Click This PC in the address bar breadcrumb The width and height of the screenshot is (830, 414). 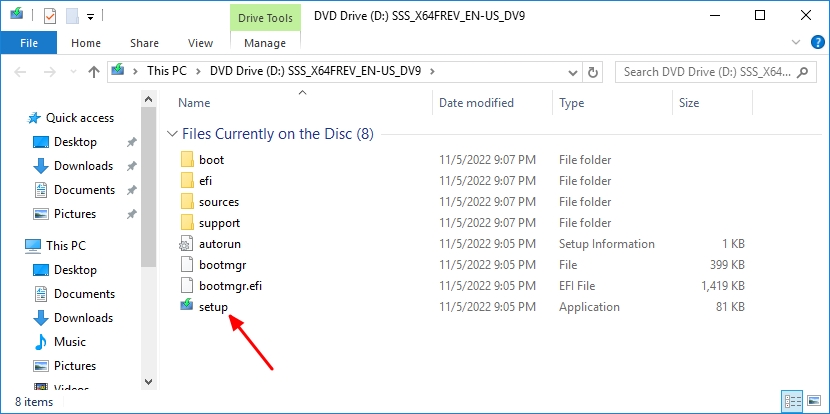[167, 71]
